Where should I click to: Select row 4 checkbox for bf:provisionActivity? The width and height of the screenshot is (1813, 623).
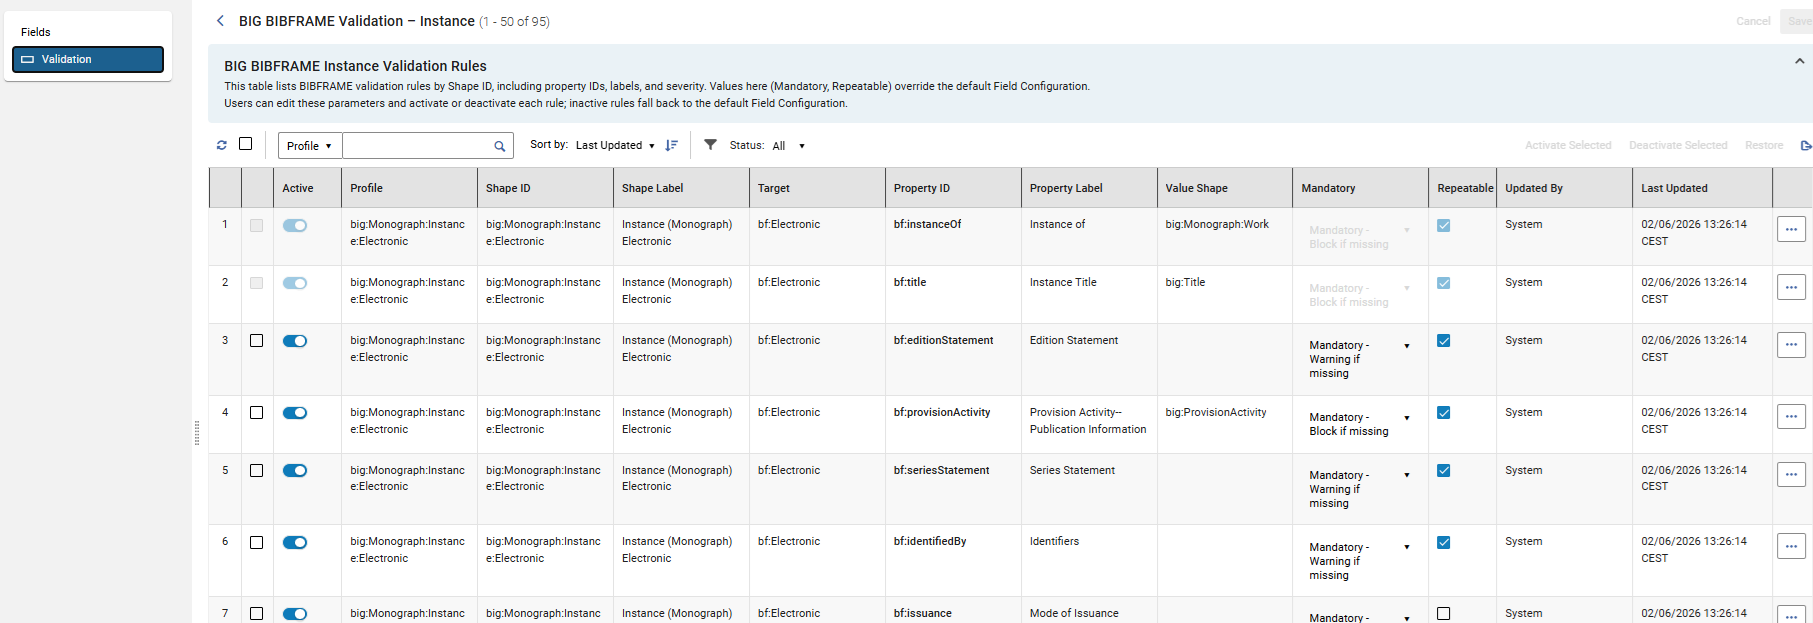(x=257, y=413)
